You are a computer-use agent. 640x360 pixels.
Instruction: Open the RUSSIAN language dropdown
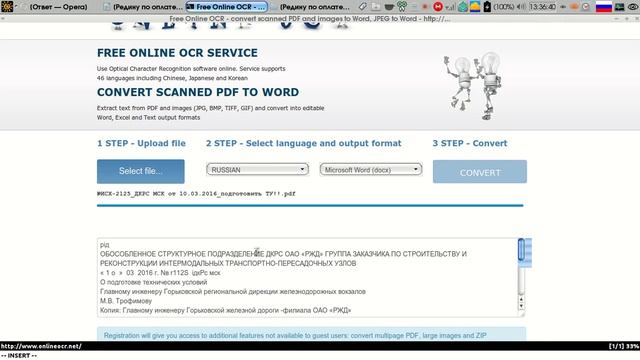click(257, 169)
